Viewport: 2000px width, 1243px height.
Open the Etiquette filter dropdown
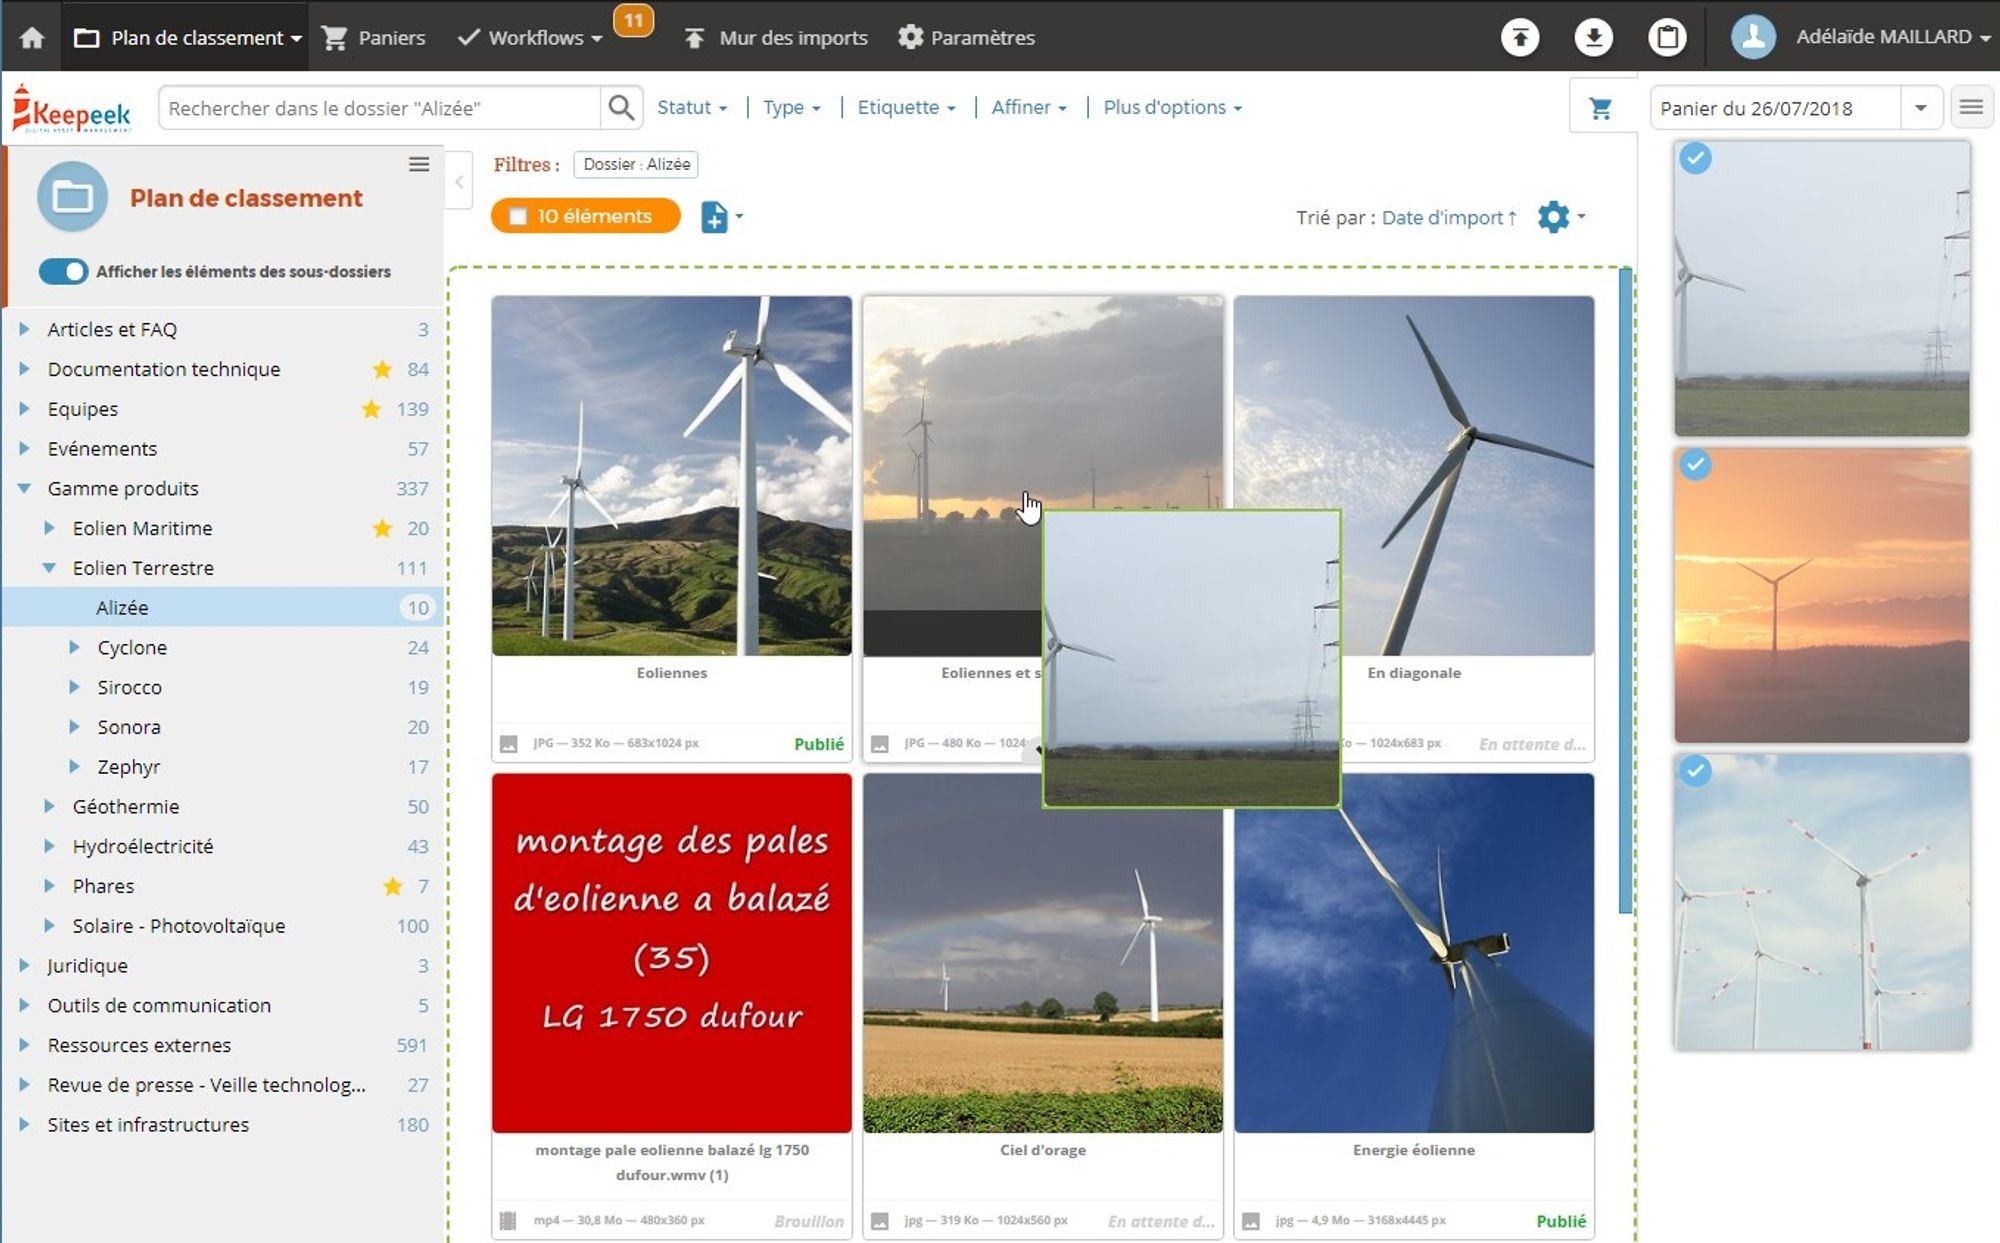(x=906, y=108)
